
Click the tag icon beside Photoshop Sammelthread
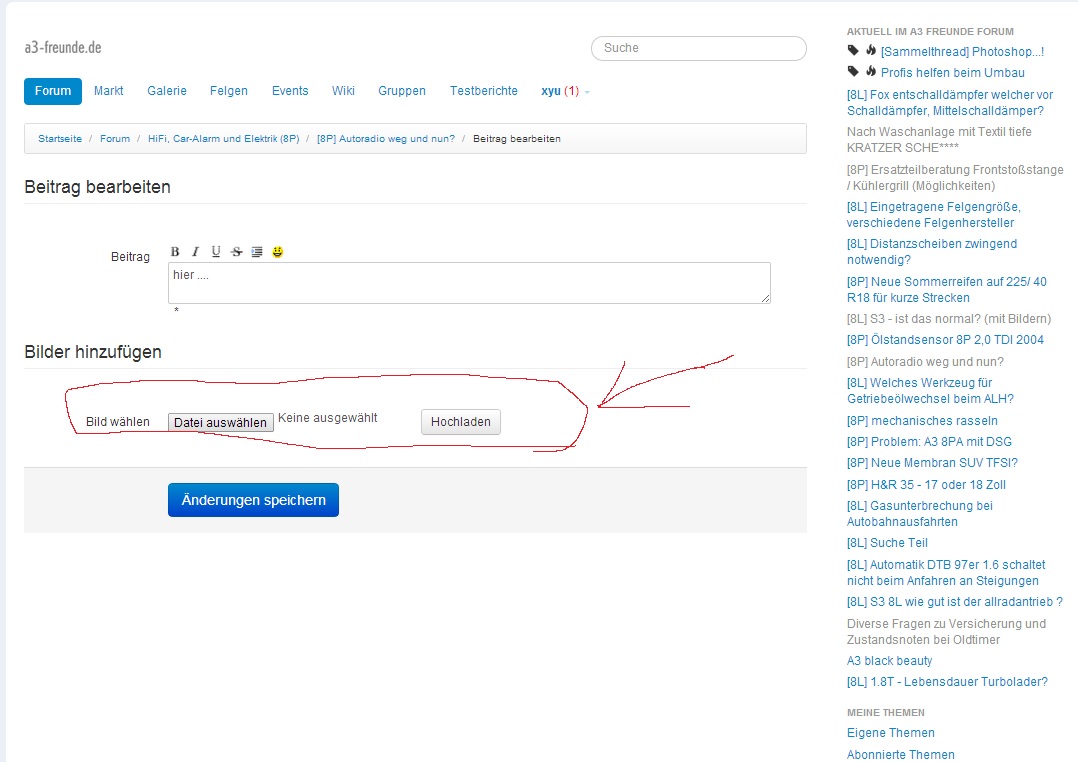pos(853,51)
